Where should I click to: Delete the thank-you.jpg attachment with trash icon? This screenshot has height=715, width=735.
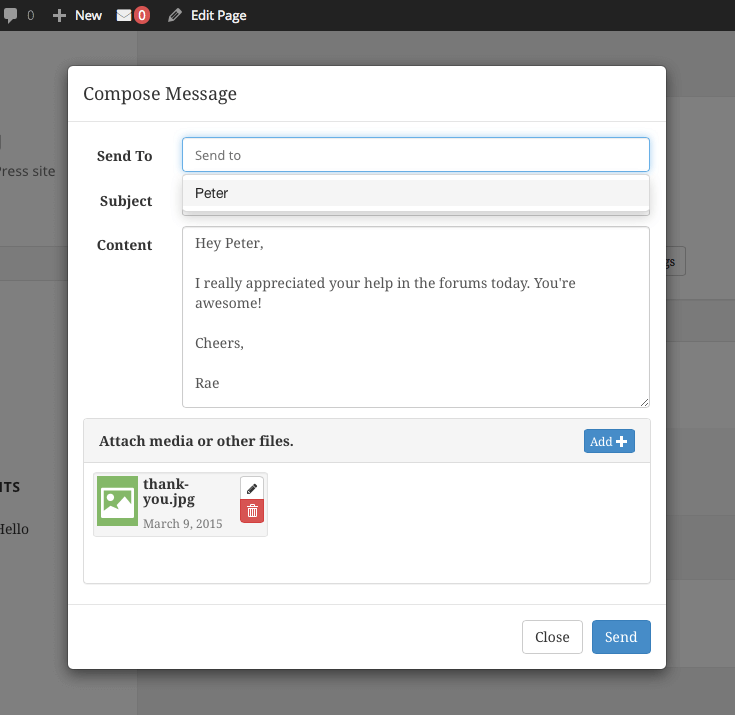[252, 511]
